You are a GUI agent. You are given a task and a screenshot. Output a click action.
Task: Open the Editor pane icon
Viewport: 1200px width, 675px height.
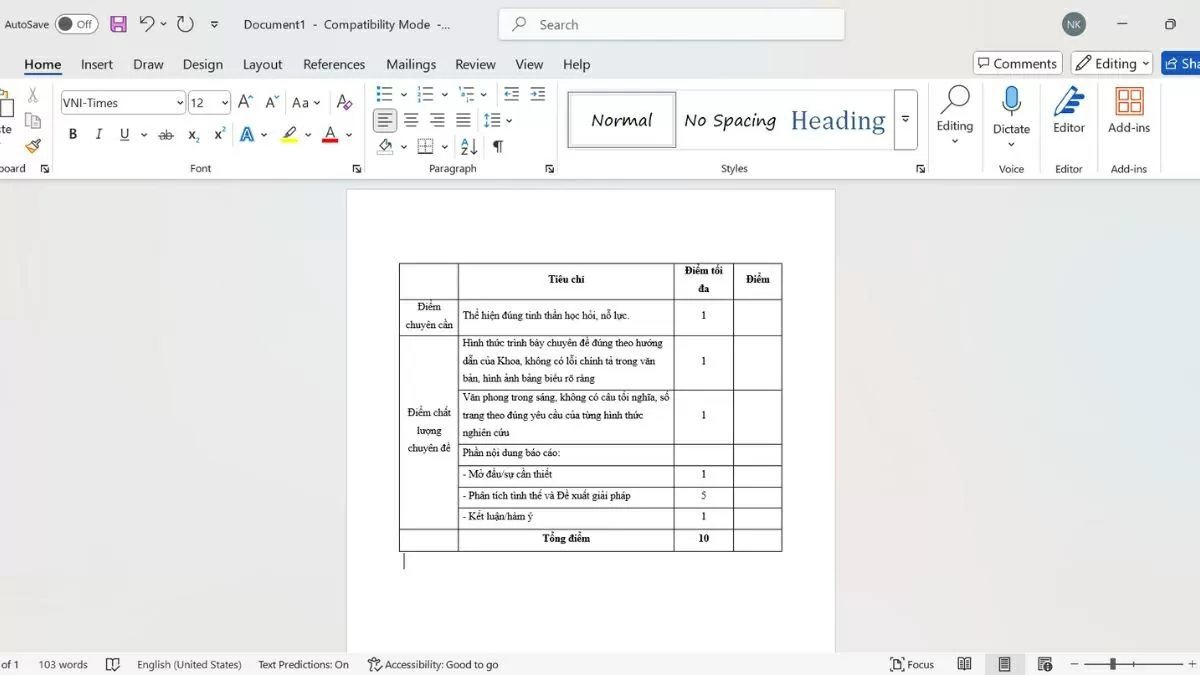pyautogui.click(x=1068, y=101)
